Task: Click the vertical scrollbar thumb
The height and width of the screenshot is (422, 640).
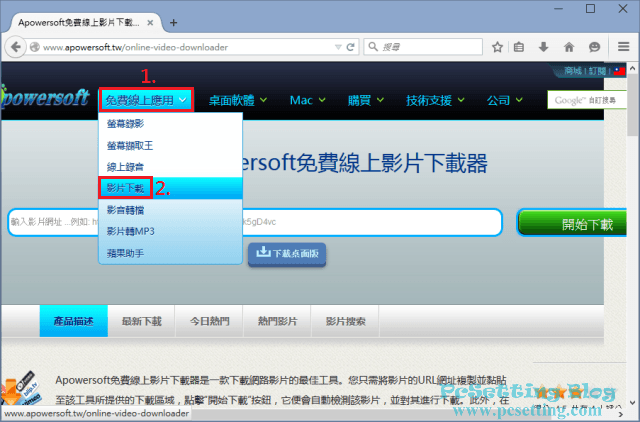Action: click(x=633, y=106)
